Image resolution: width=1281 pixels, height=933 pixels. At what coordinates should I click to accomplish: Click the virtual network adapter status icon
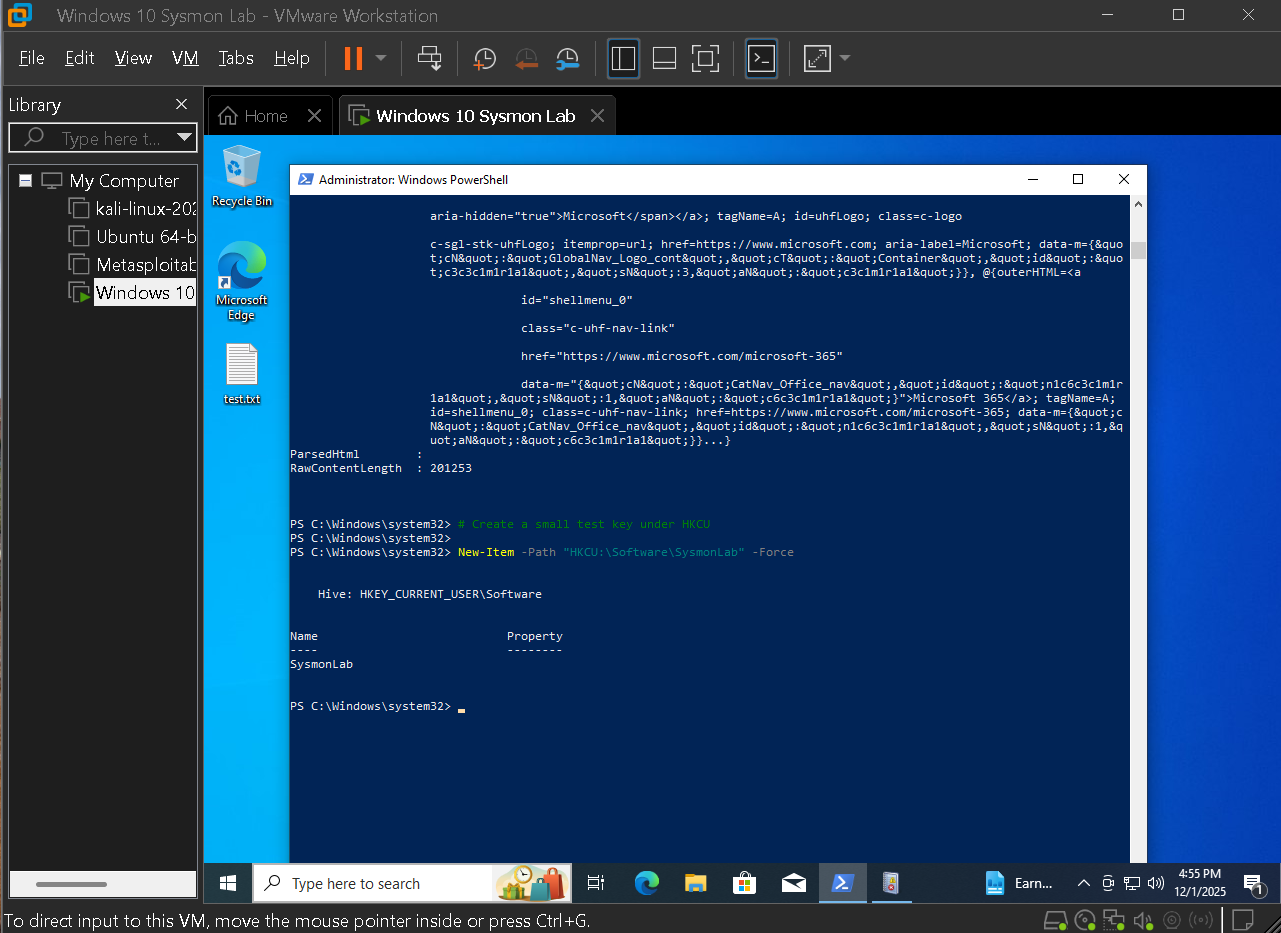coord(1113,920)
